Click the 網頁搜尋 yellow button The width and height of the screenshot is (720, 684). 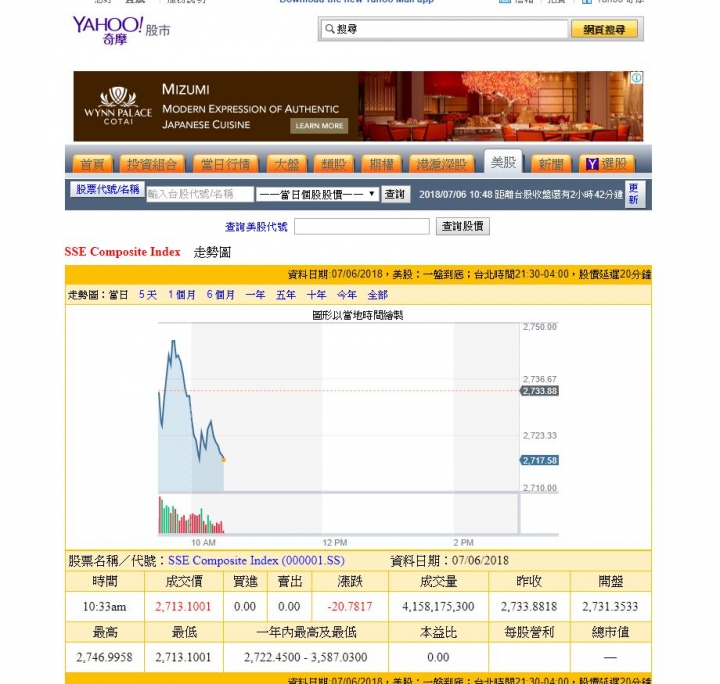pyautogui.click(x=604, y=29)
